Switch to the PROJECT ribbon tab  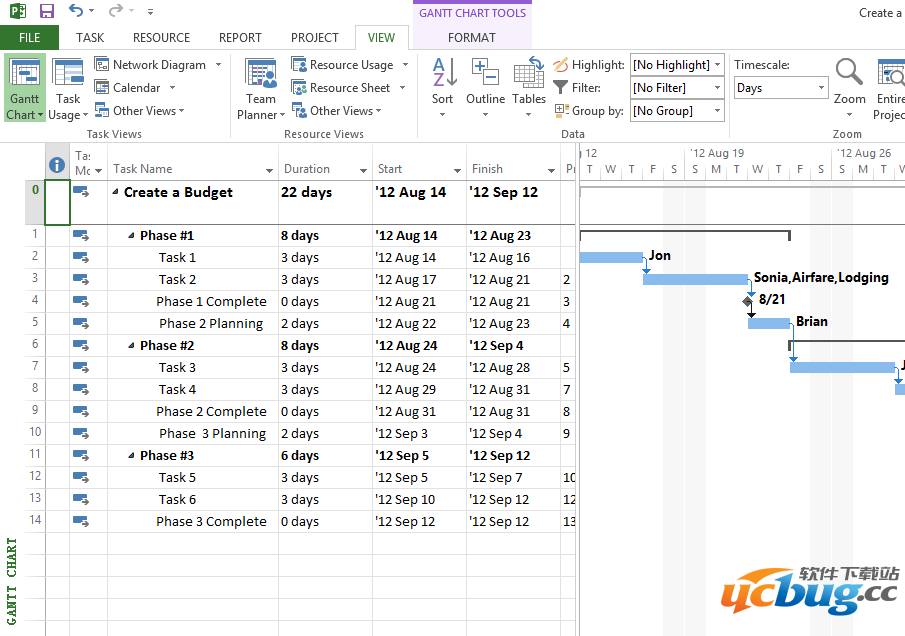pyautogui.click(x=315, y=38)
